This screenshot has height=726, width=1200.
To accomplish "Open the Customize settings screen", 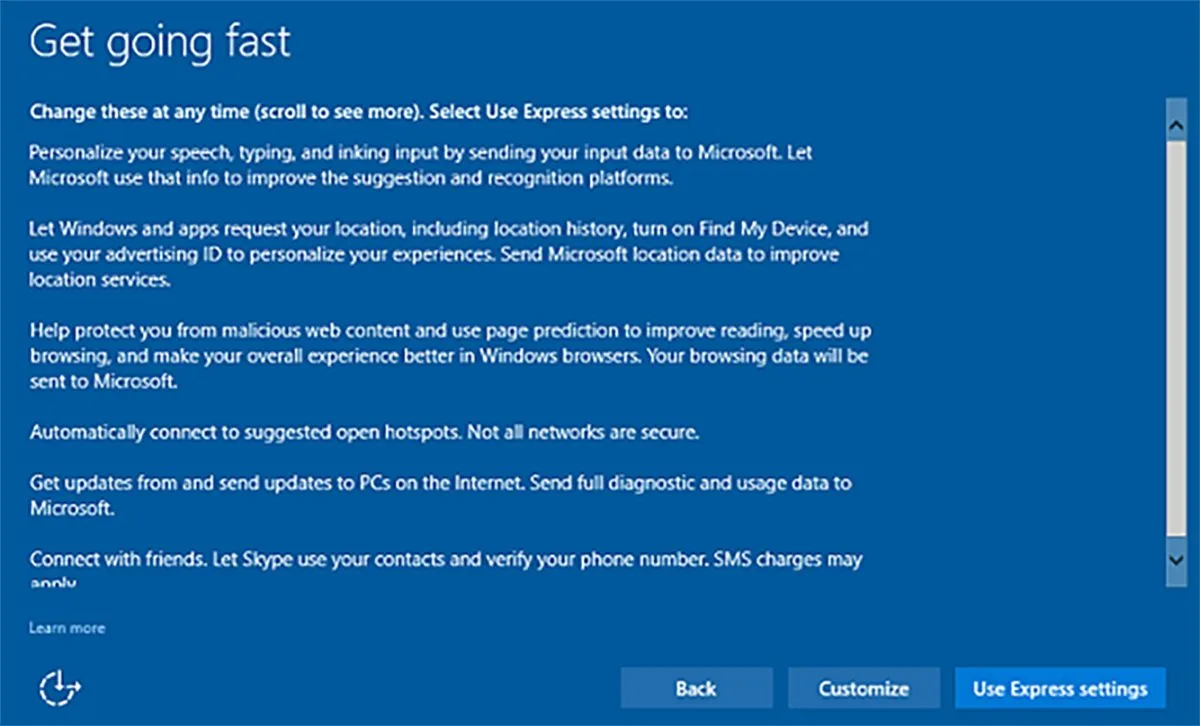I will [863, 688].
